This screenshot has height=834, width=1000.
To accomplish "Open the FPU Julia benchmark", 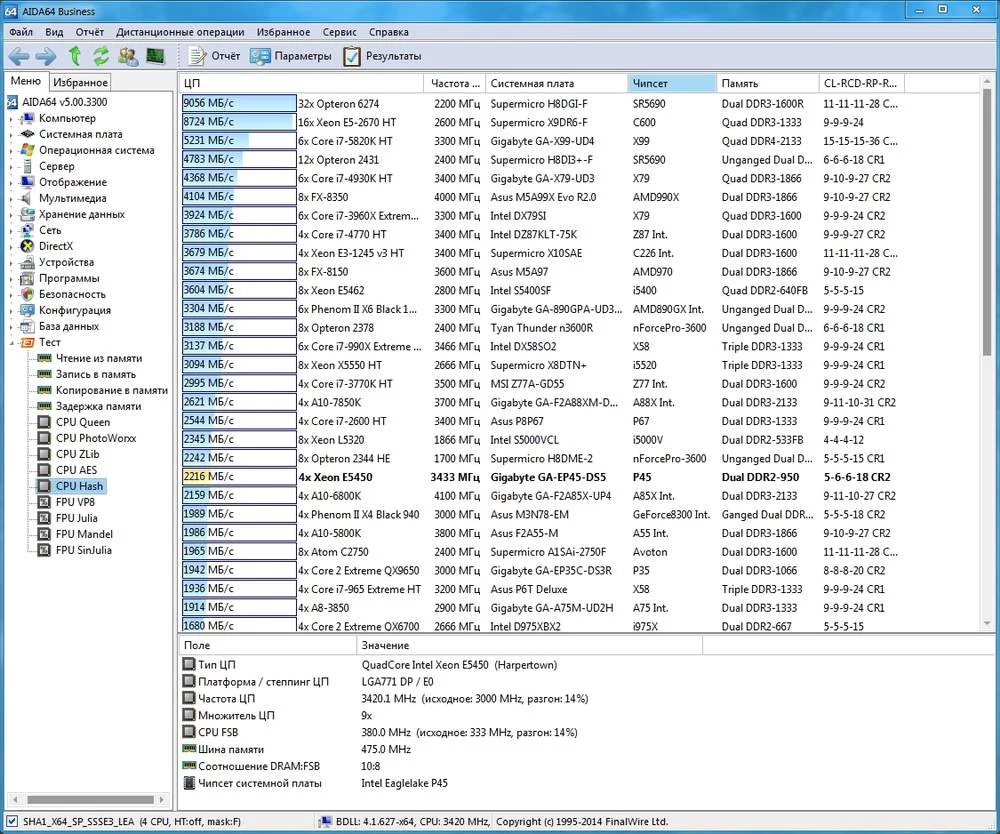I will click(76, 518).
